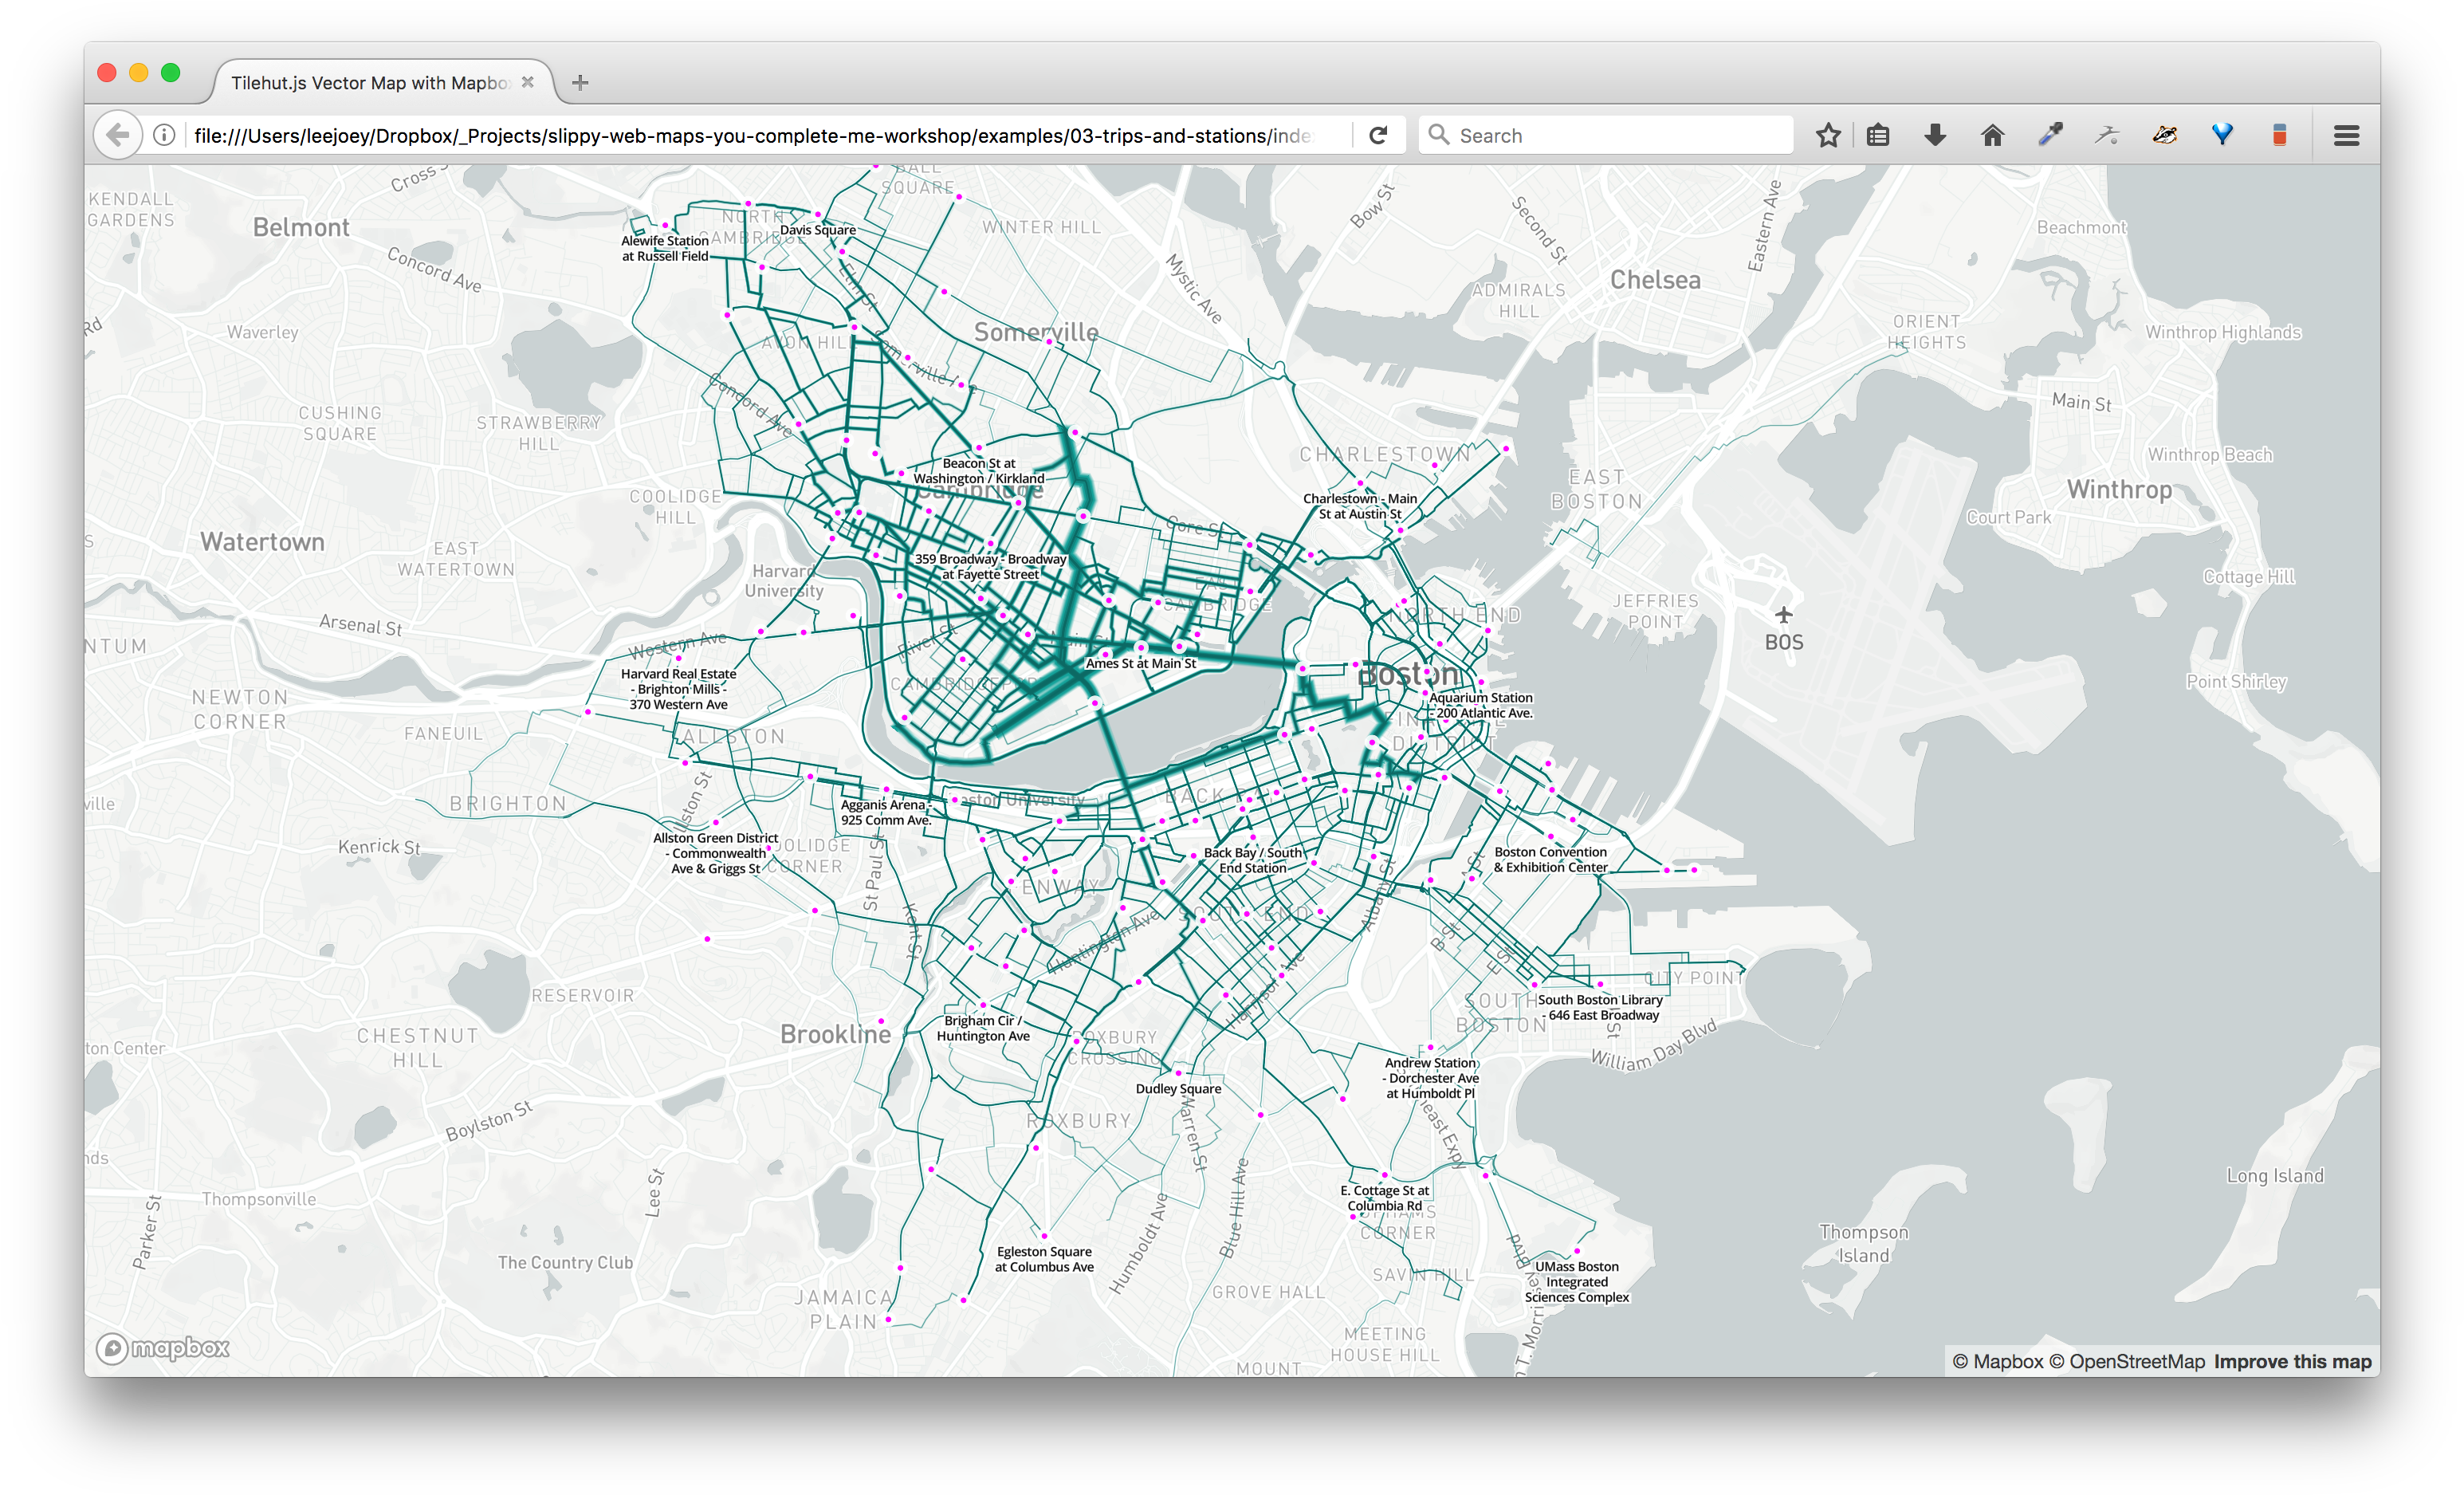Open the bookmarks list icon

coord(1878,135)
